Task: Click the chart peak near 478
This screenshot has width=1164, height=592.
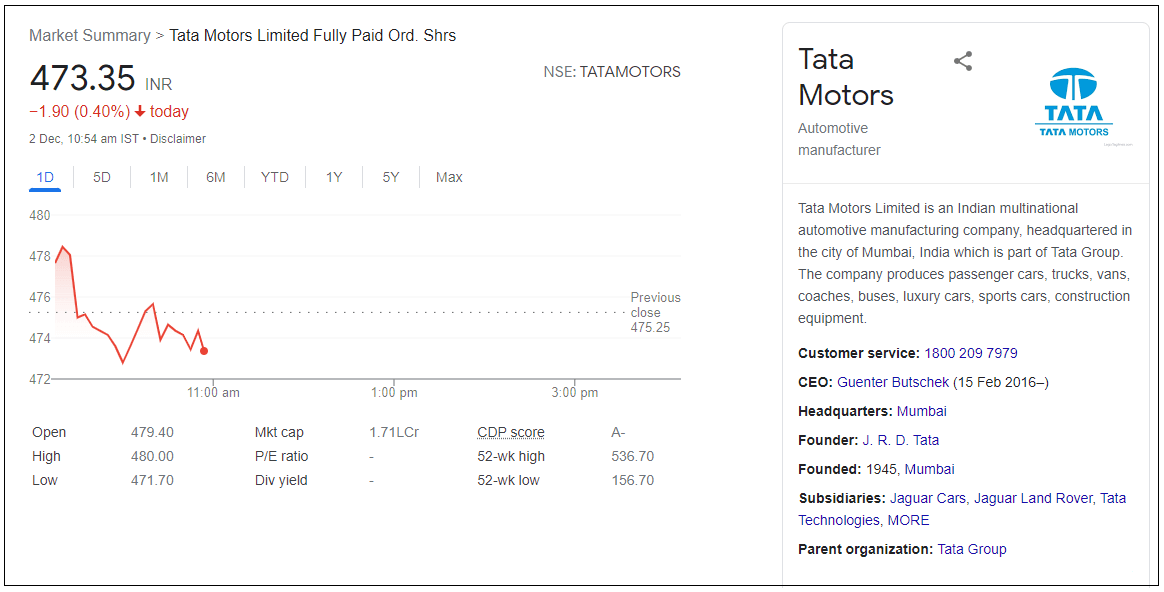Action: point(63,247)
